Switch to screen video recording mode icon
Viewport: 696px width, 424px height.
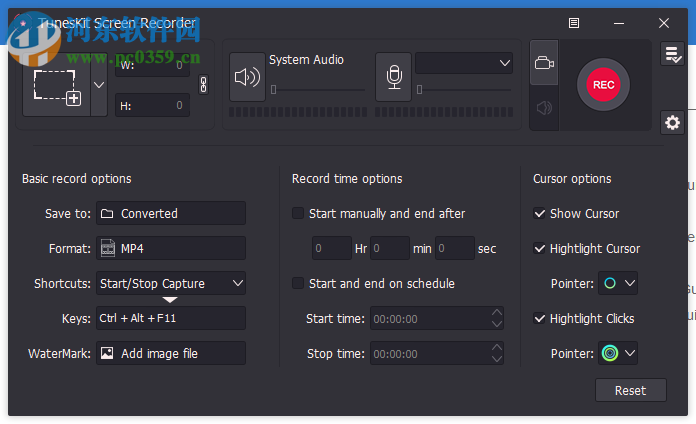544,63
